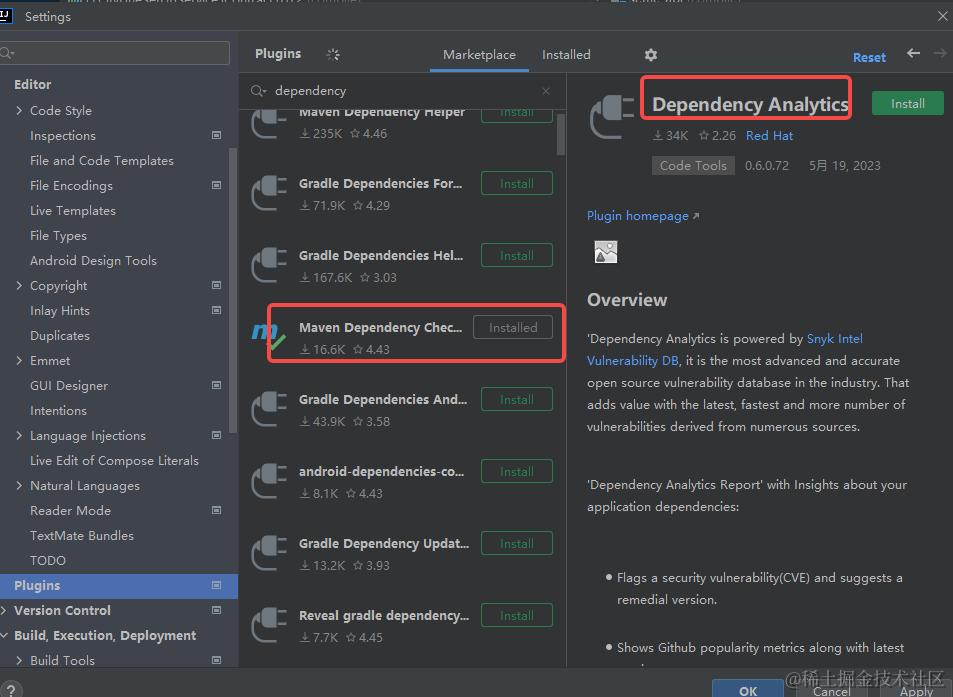Clear the dependency search text

(x=546, y=91)
